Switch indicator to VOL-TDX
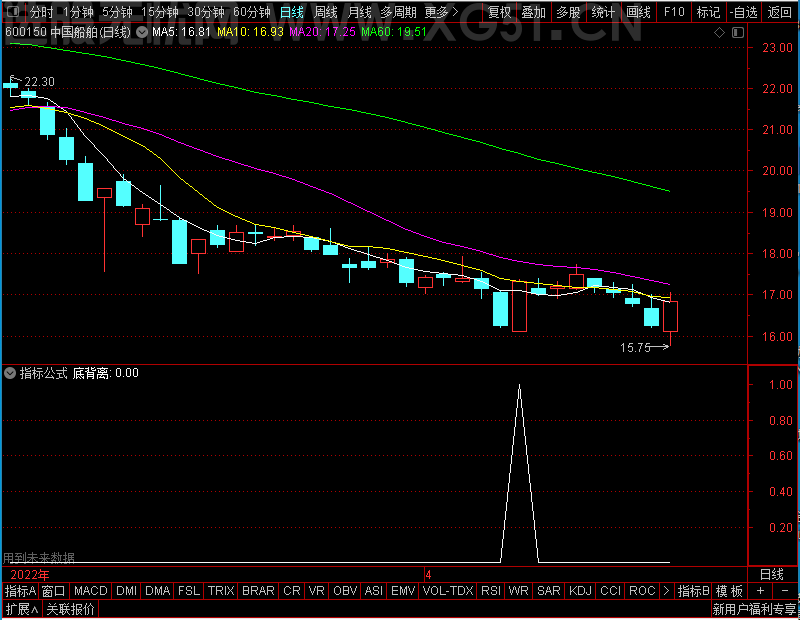Viewport: 800px width, 620px height. [x=448, y=591]
